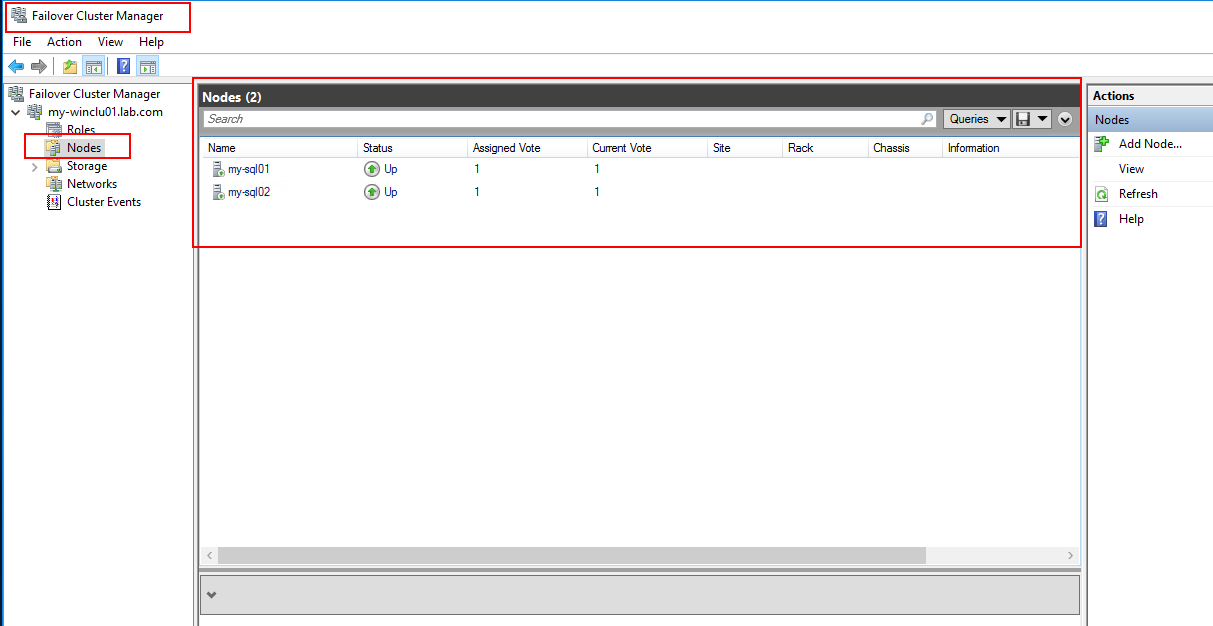Select the Roles node in the tree
Image resolution: width=1213 pixels, height=626 pixels.
81,130
